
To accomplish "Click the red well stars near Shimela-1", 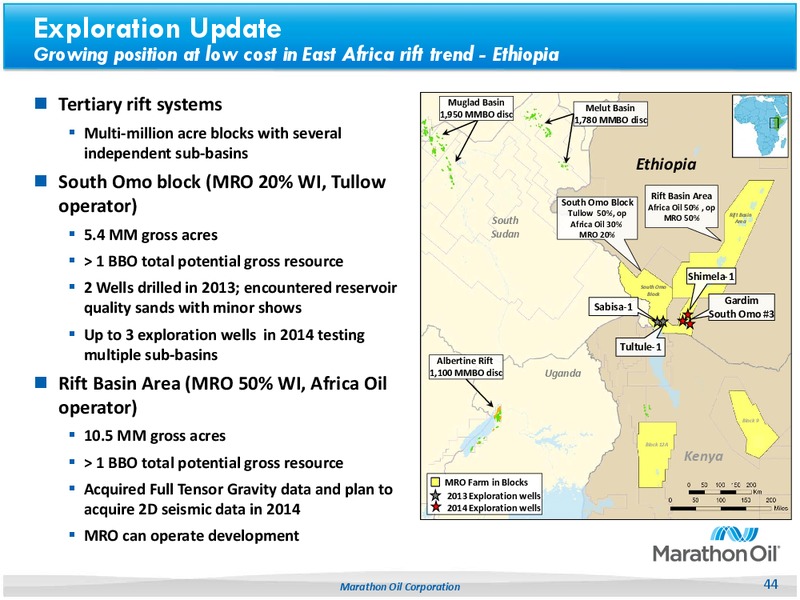I will point(686,319).
